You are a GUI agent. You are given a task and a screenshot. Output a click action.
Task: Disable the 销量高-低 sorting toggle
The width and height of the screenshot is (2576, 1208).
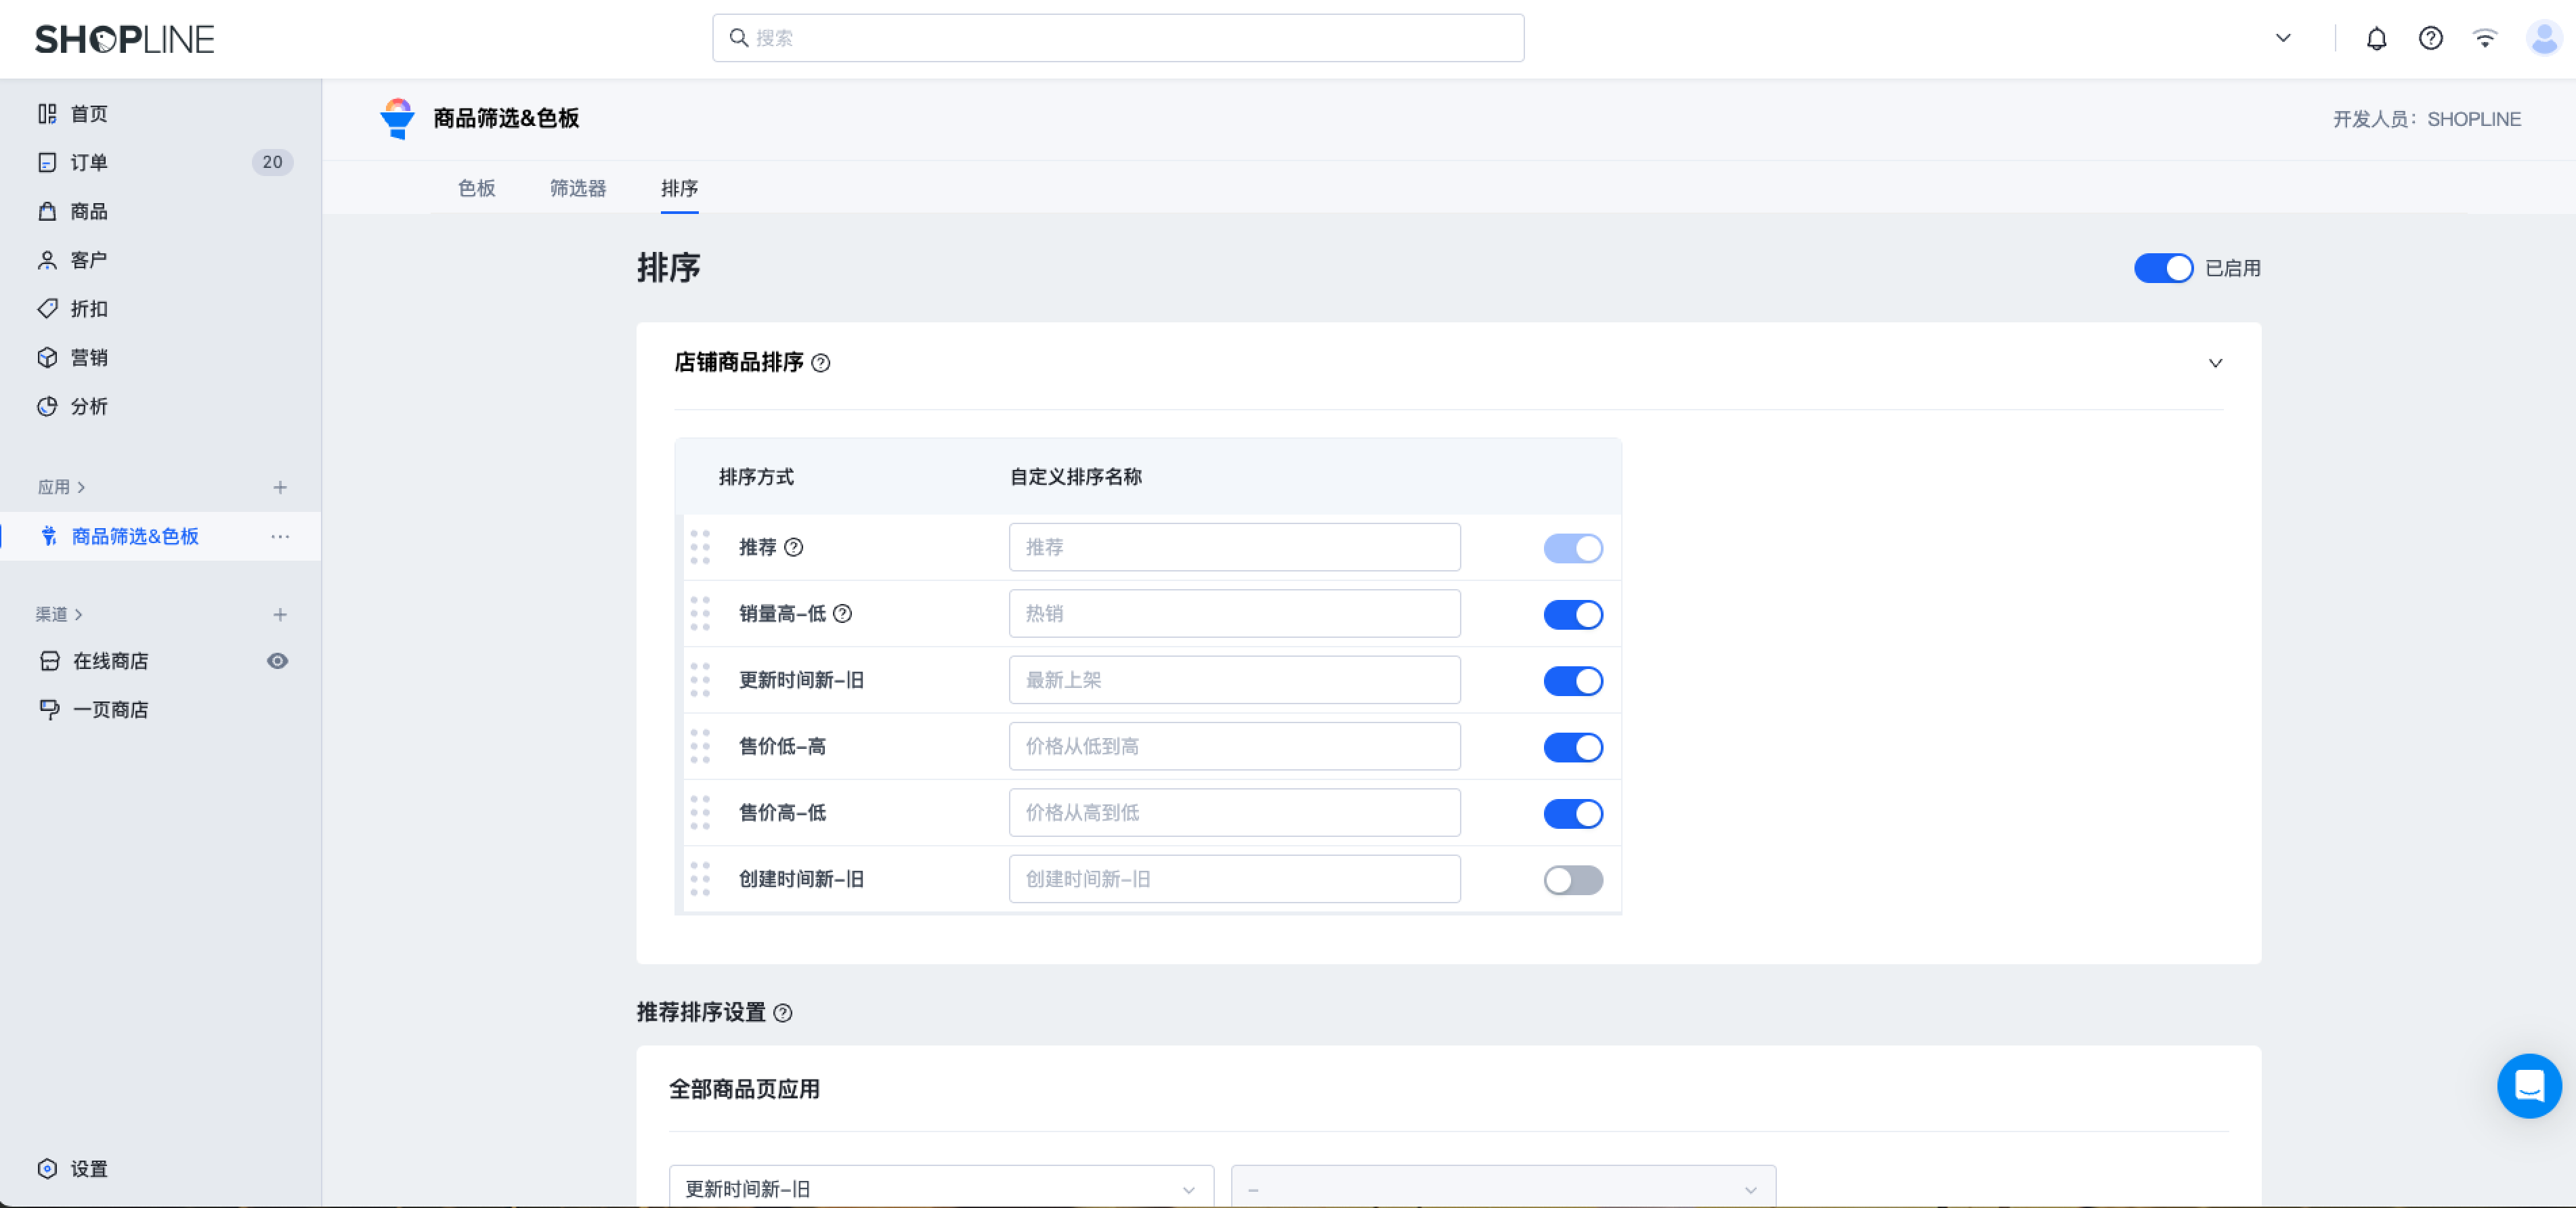pyautogui.click(x=1572, y=614)
